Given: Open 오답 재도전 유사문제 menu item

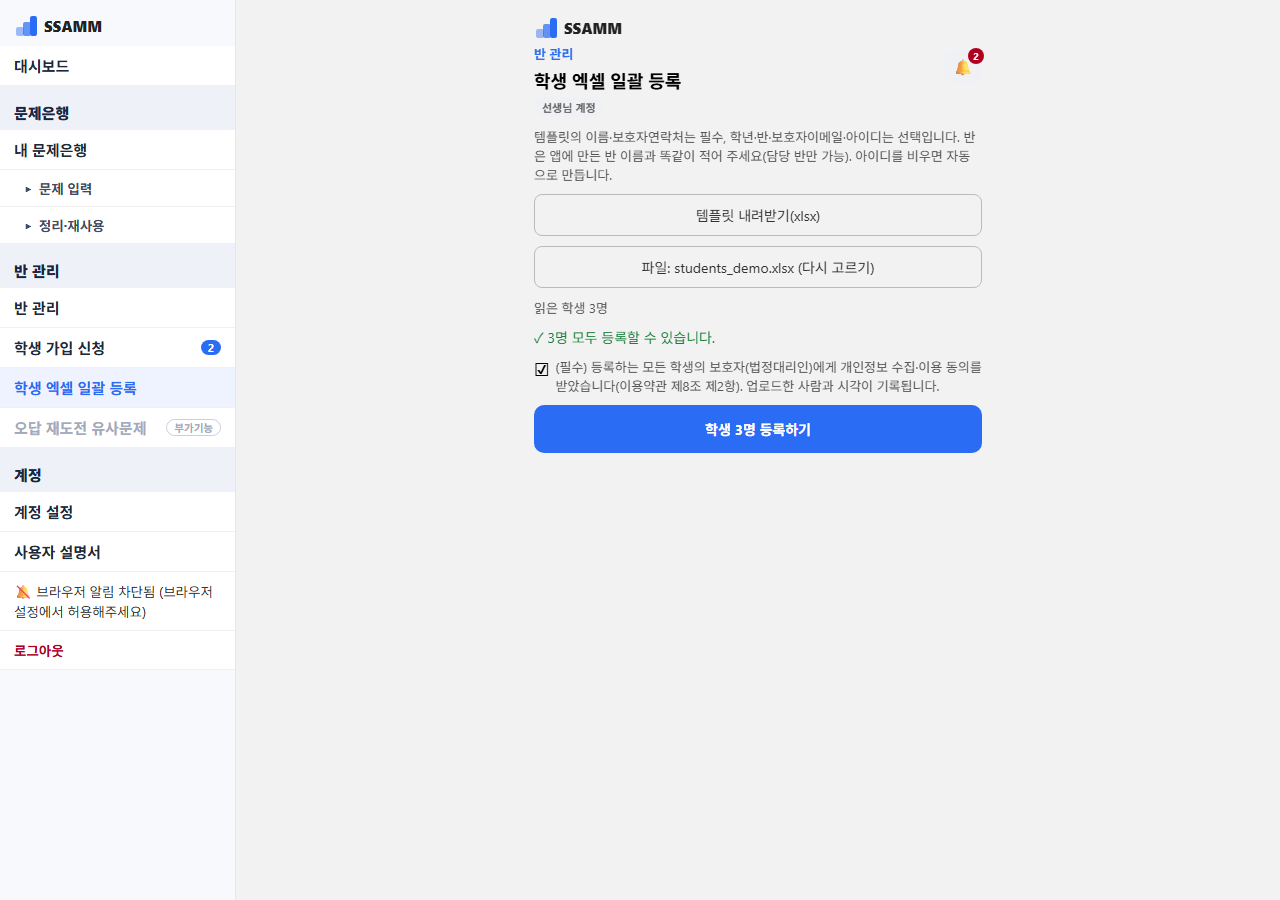Looking at the screenshot, I should [x=117, y=428].
